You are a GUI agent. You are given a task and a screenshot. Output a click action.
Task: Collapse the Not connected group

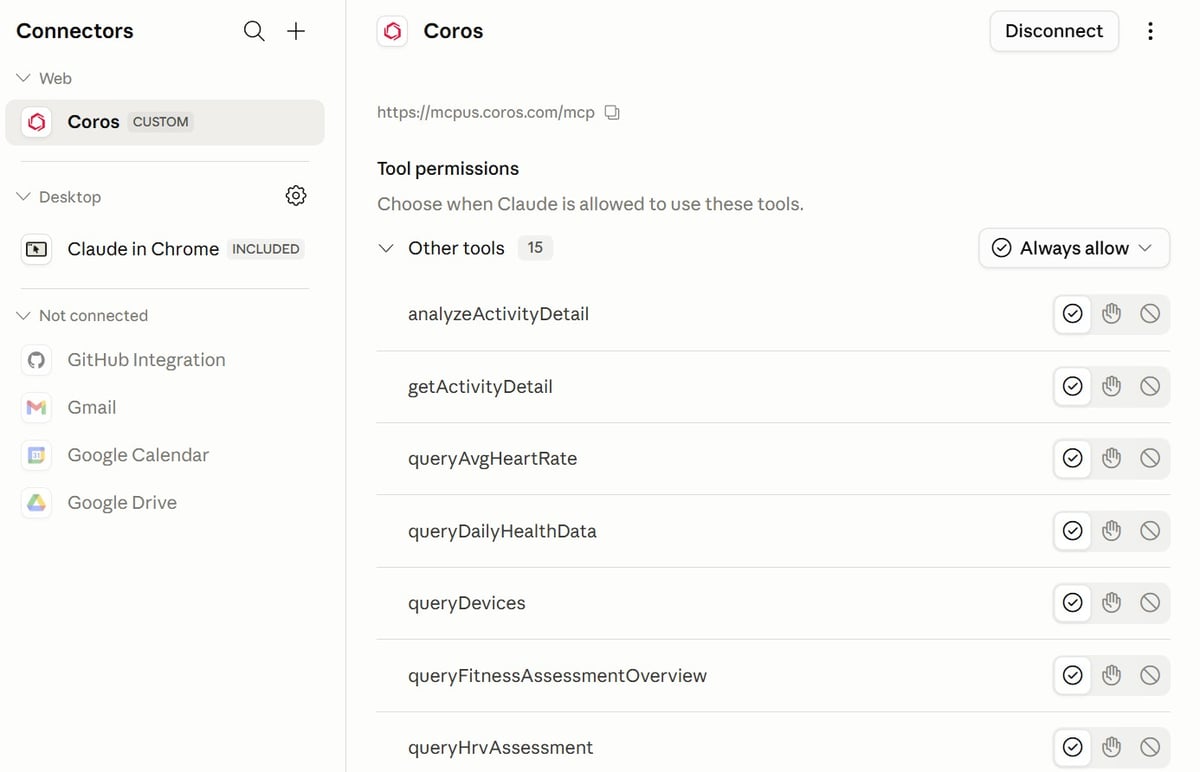coord(24,315)
